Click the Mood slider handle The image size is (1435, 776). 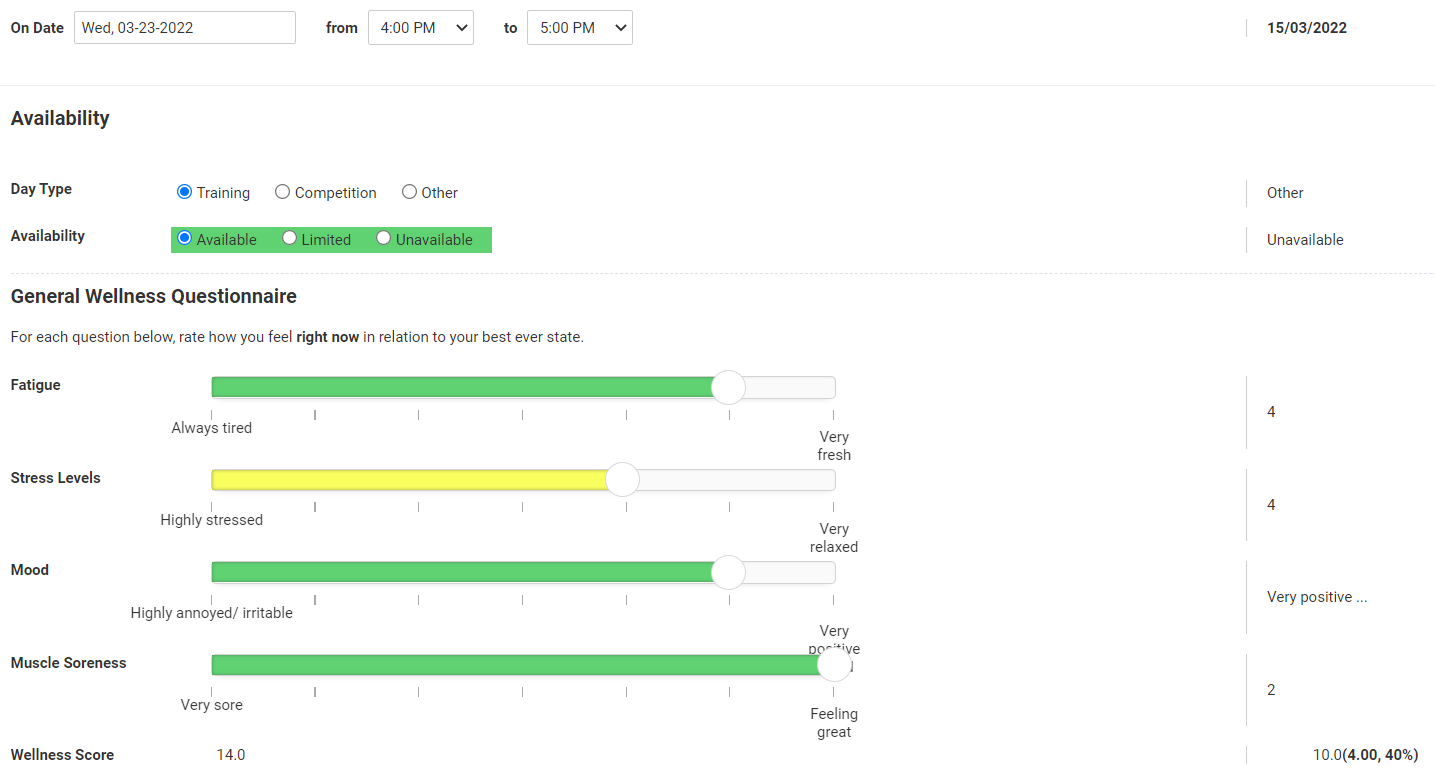coord(728,572)
